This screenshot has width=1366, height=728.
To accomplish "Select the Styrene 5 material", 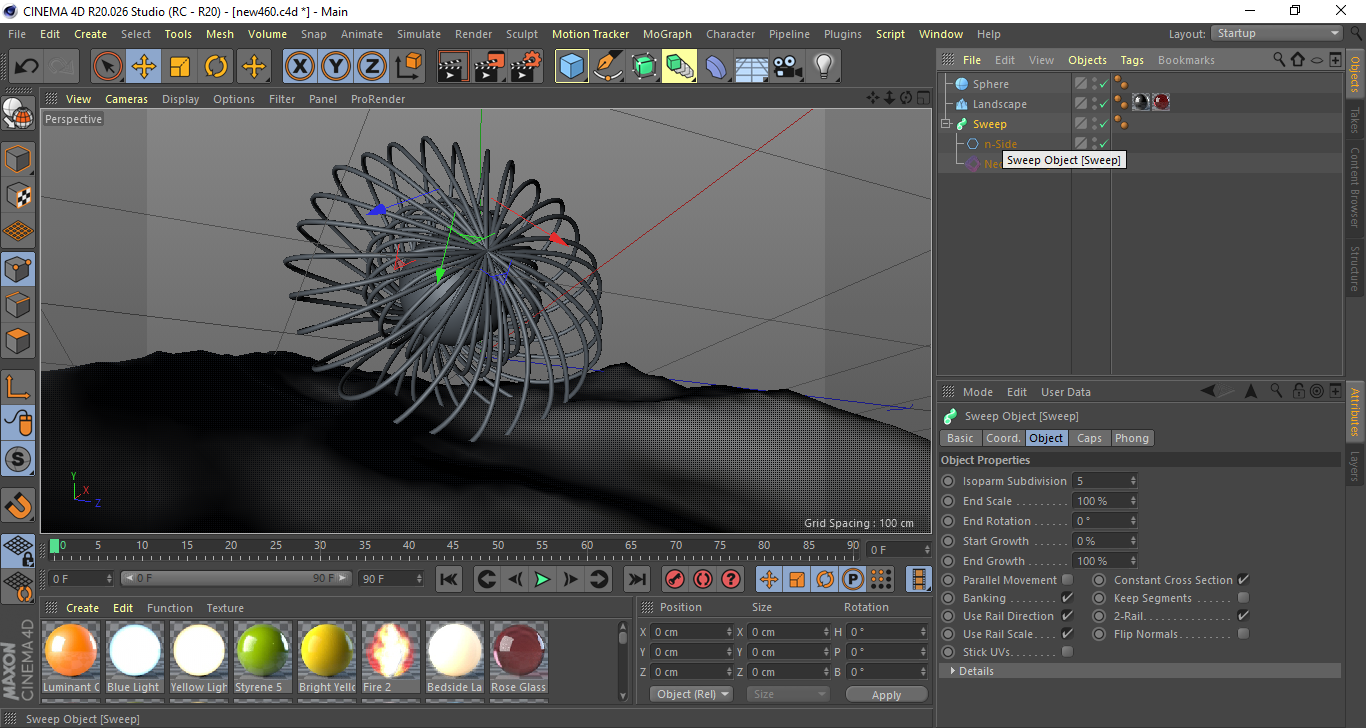I will point(262,657).
